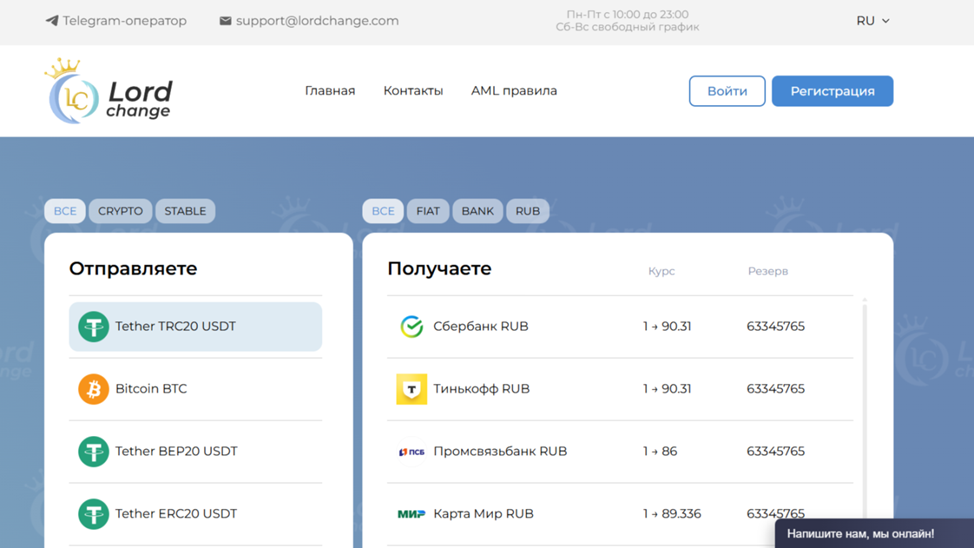This screenshot has width=974, height=548.
Task: Go to the Главная menu item
Action: pyautogui.click(x=330, y=91)
